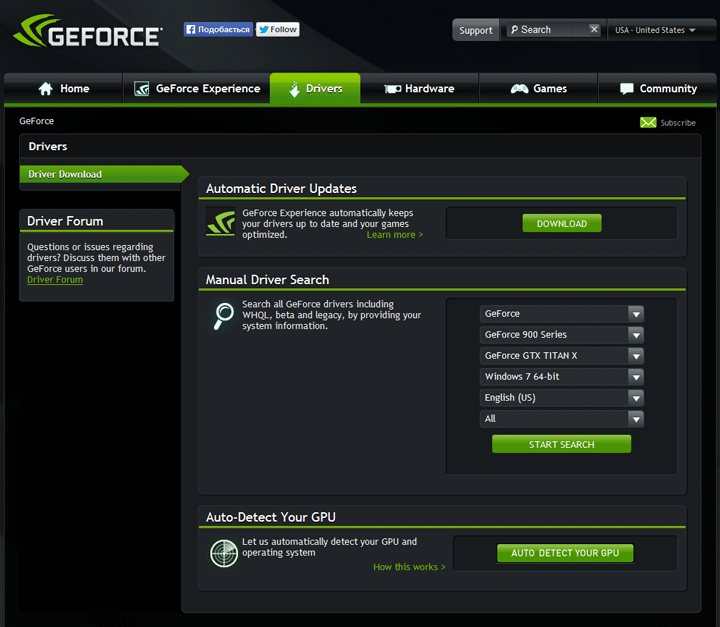Click the GeForce logo in header
720x627 pixels.
coord(88,31)
